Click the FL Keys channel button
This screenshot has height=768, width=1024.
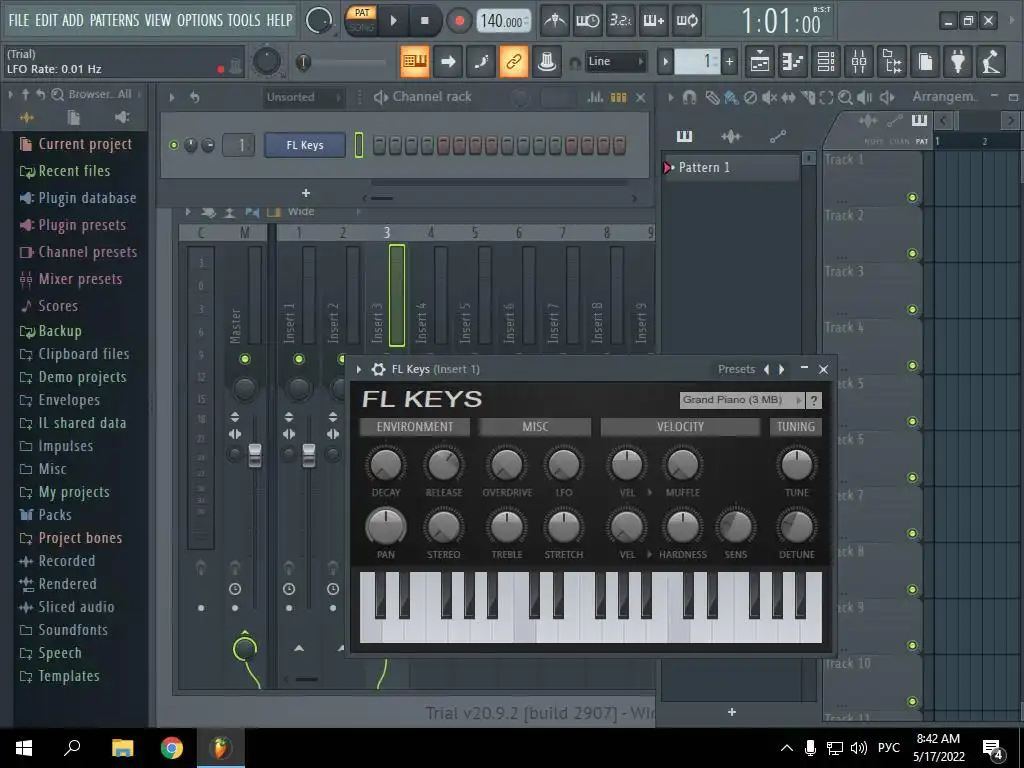pyautogui.click(x=305, y=145)
